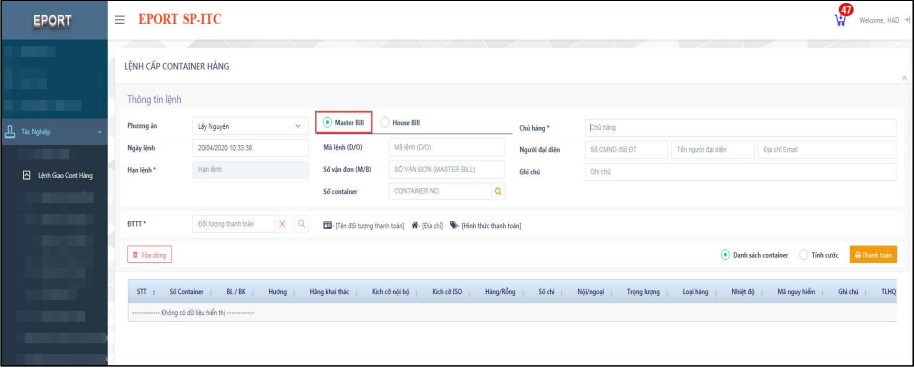Click the Địa chỉ Email field
Viewport: 915px width, 370px height.
click(827, 150)
